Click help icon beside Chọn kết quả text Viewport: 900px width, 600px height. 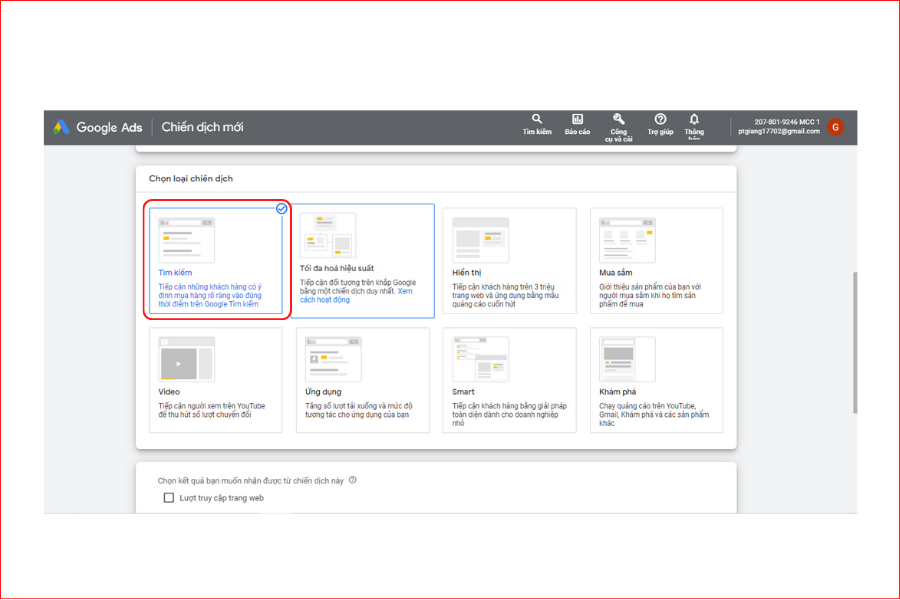(x=352, y=480)
